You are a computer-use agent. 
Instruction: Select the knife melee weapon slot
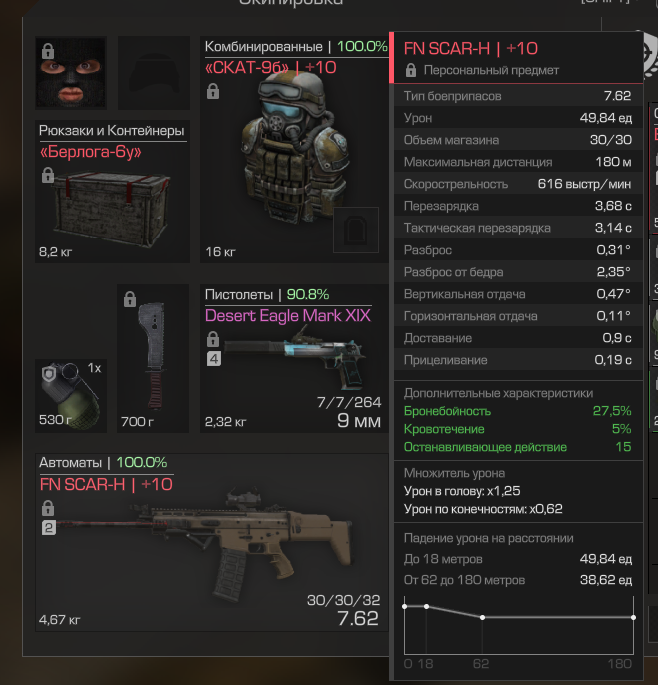(153, 358)
